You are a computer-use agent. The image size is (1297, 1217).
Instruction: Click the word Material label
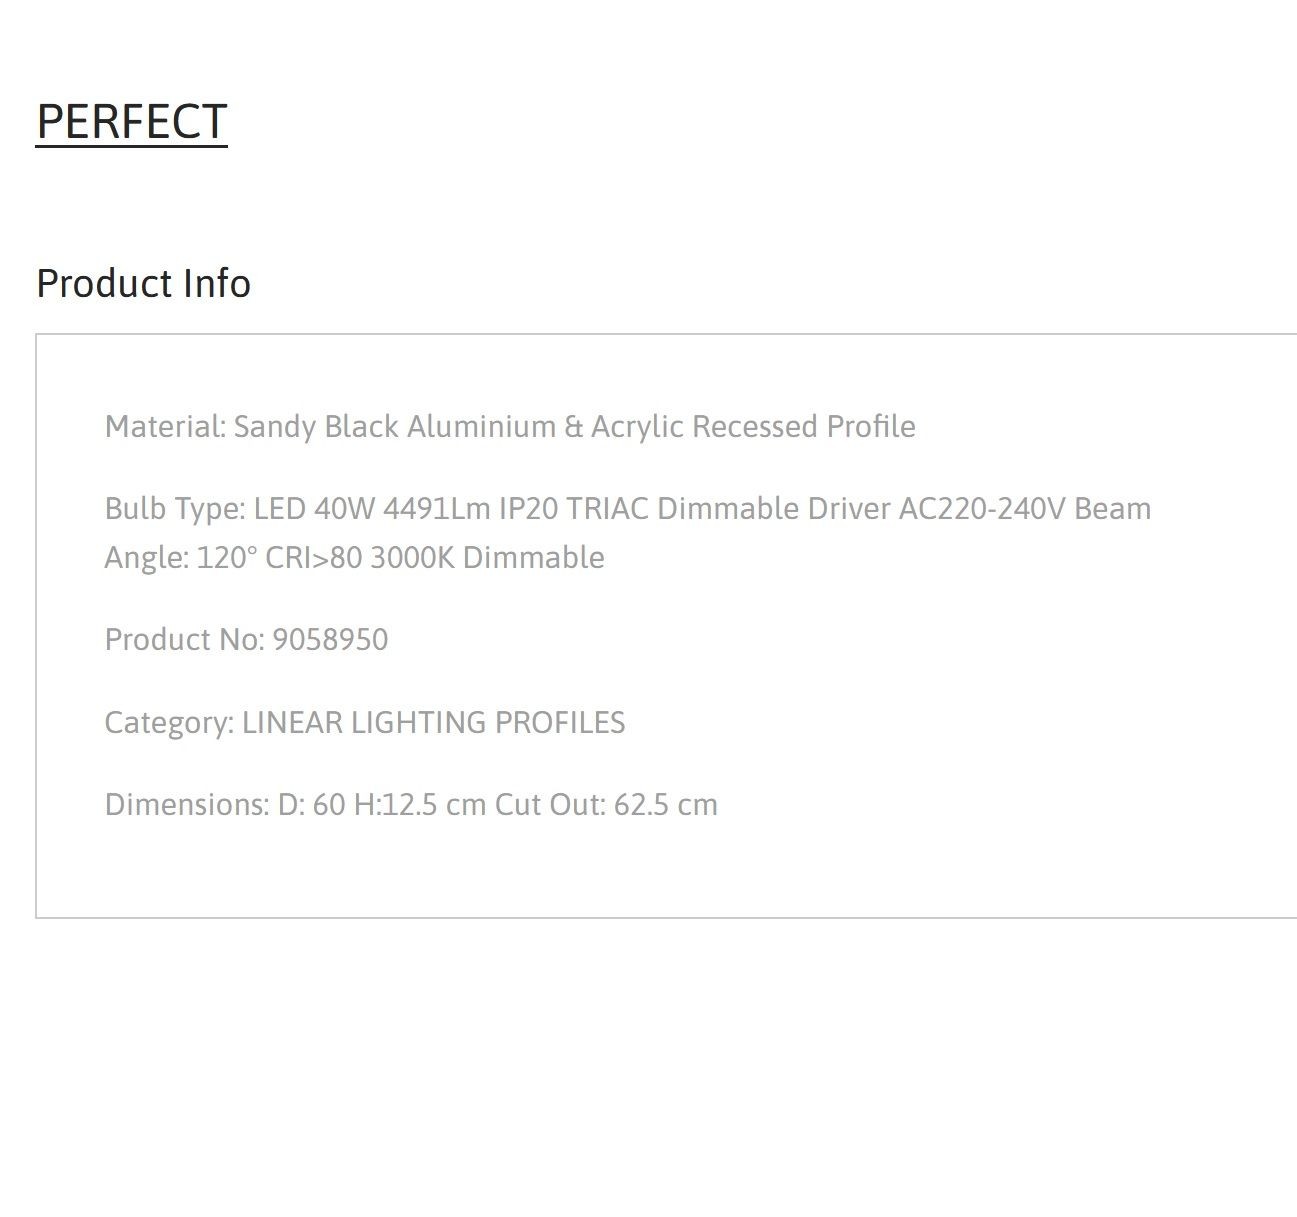coord(165,427)
